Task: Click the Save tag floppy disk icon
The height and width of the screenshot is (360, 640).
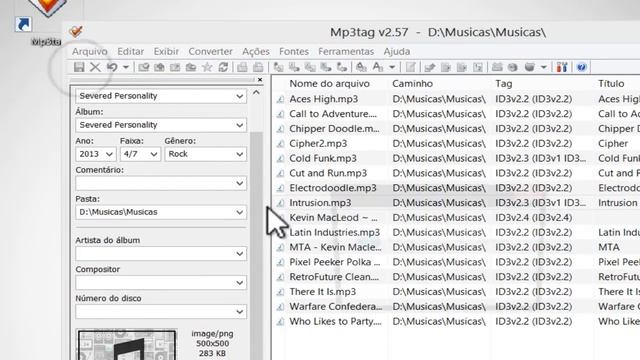Action: [x=79, y=67]
